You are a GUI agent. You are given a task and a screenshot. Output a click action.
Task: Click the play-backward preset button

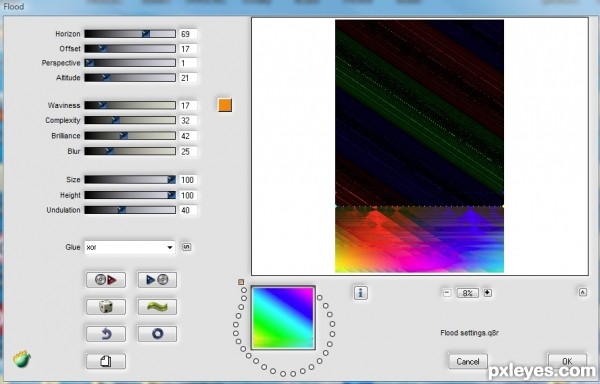coord(106,280)
